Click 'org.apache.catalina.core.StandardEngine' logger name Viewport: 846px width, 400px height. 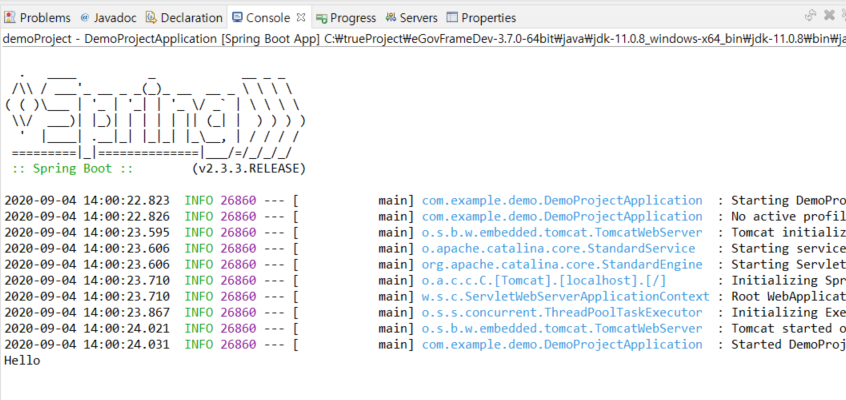tap(562, 265)
